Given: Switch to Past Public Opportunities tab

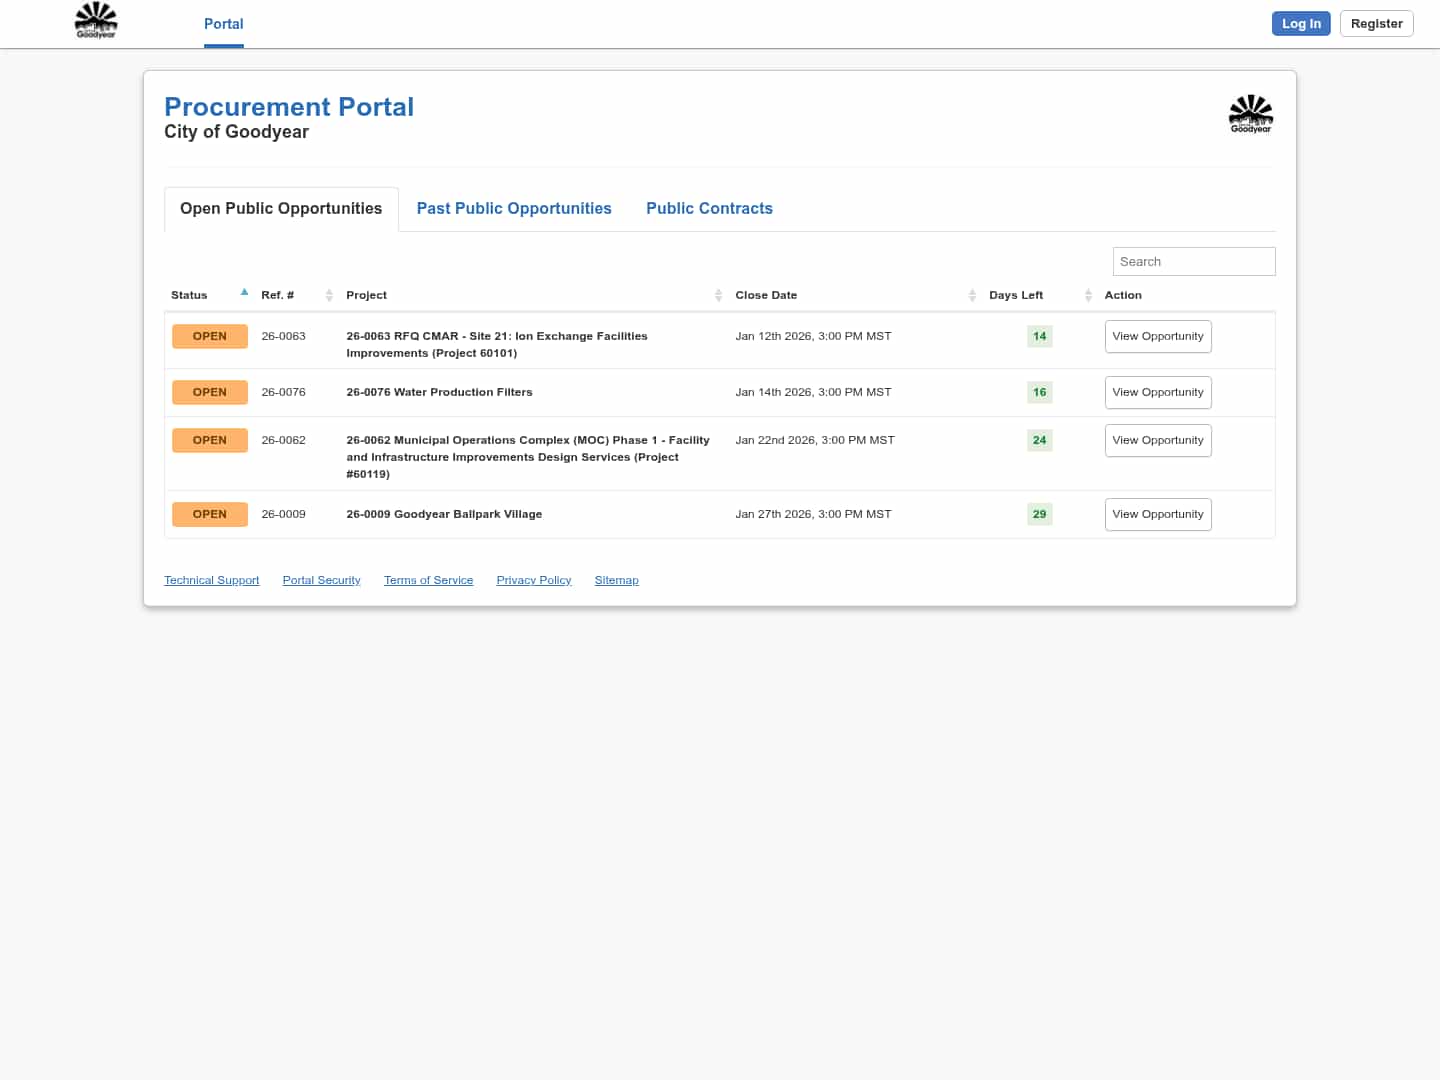Looking at the screenshot, I should tap(514, 208).
